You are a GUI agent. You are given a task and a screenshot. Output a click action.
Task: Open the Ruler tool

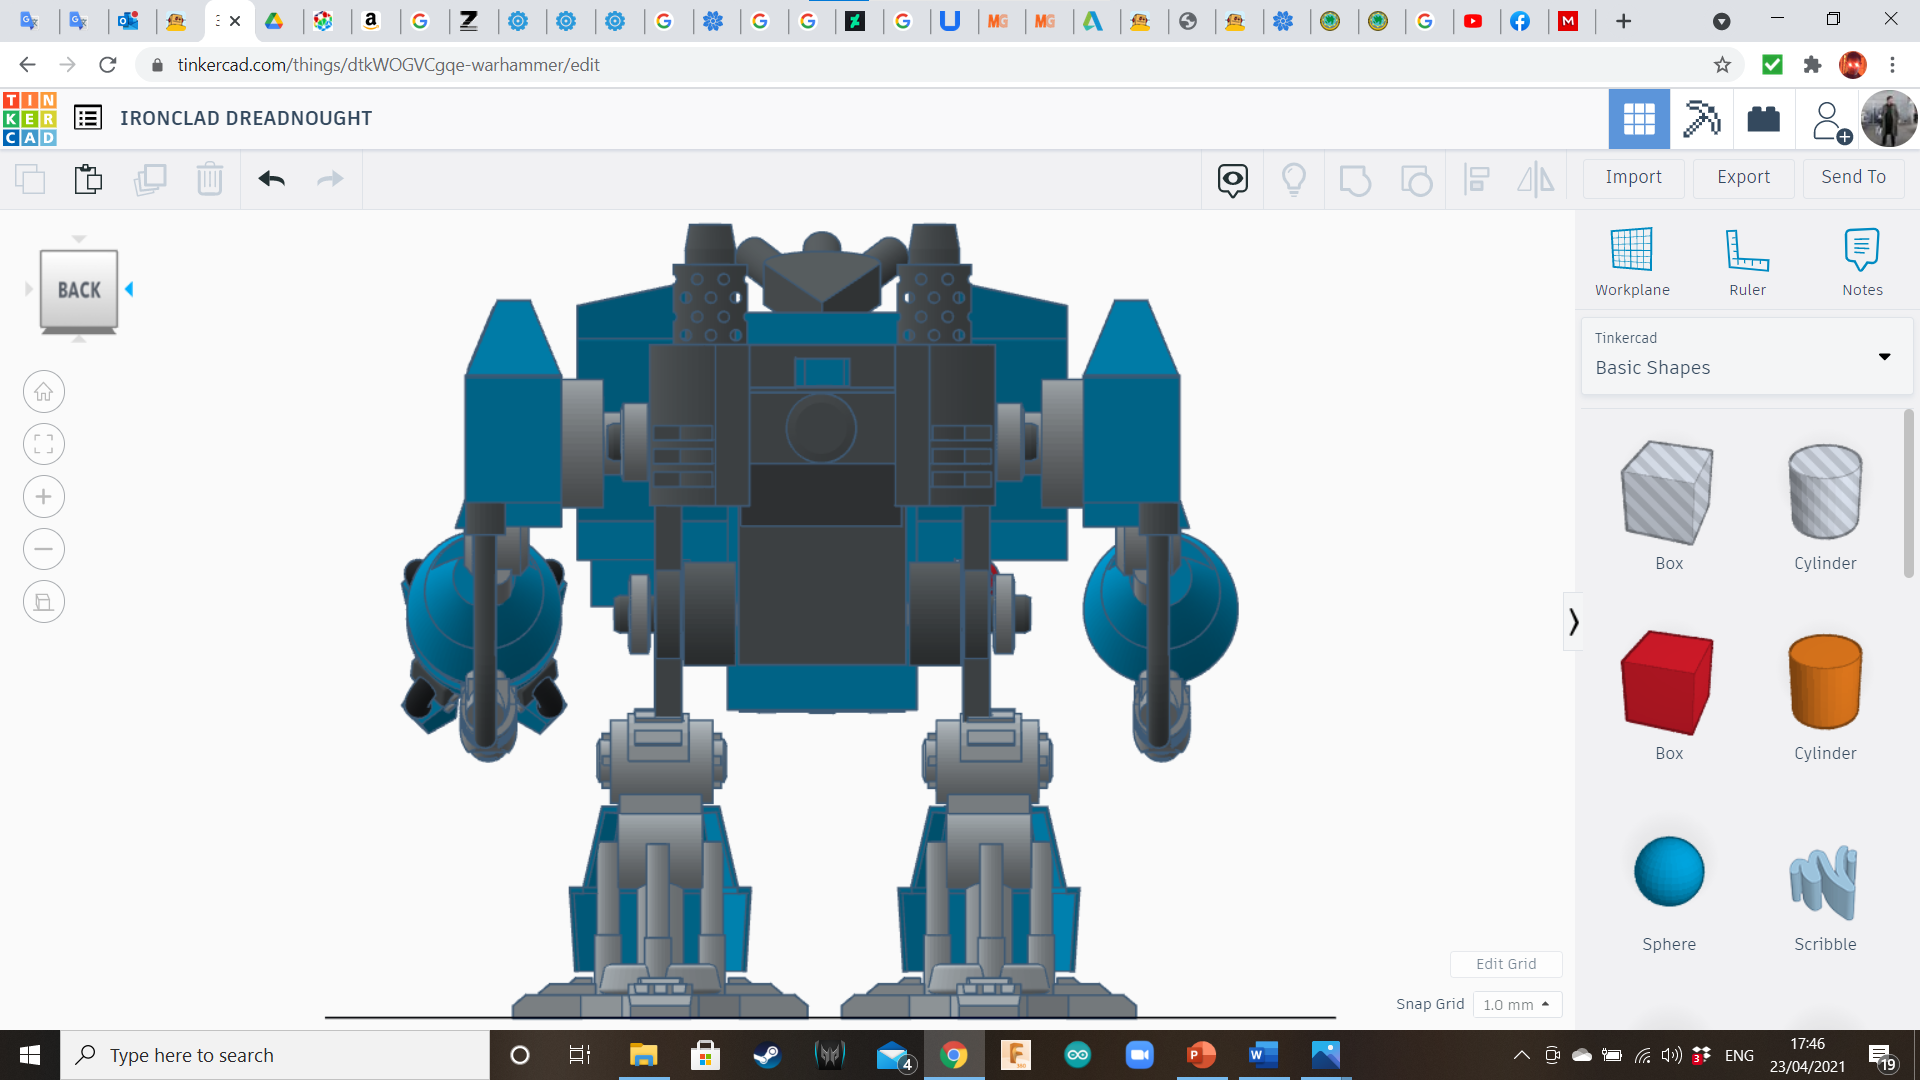(x=1747, y=262)
